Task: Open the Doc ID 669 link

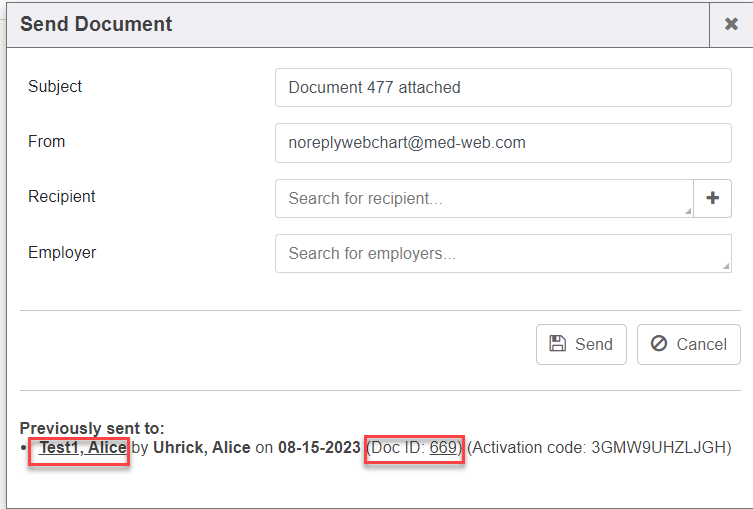Action: pos(443,448)
